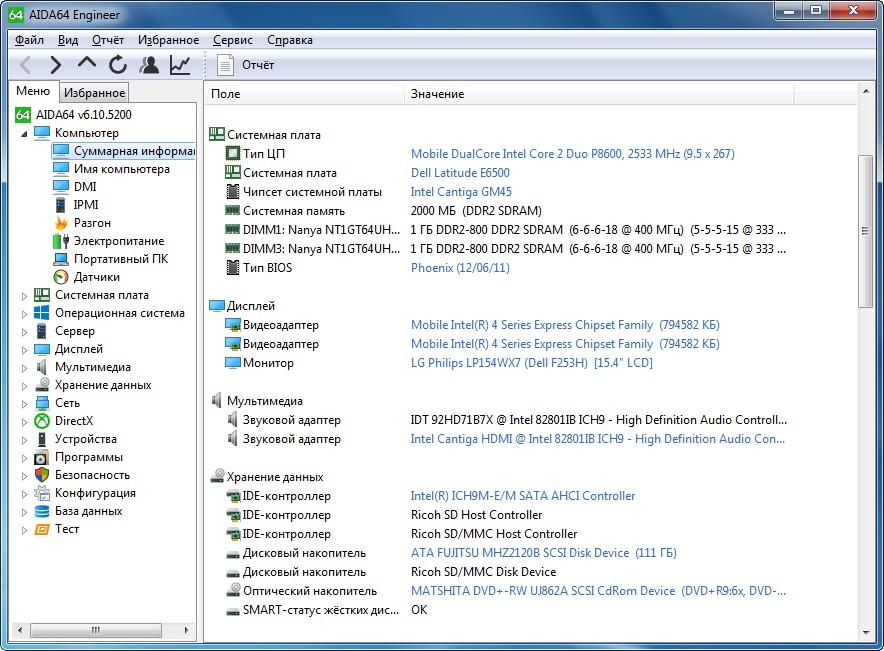Click the Мультимедиа speaker tree icon
Screen dimensions: 884x651
pos(42,367)
